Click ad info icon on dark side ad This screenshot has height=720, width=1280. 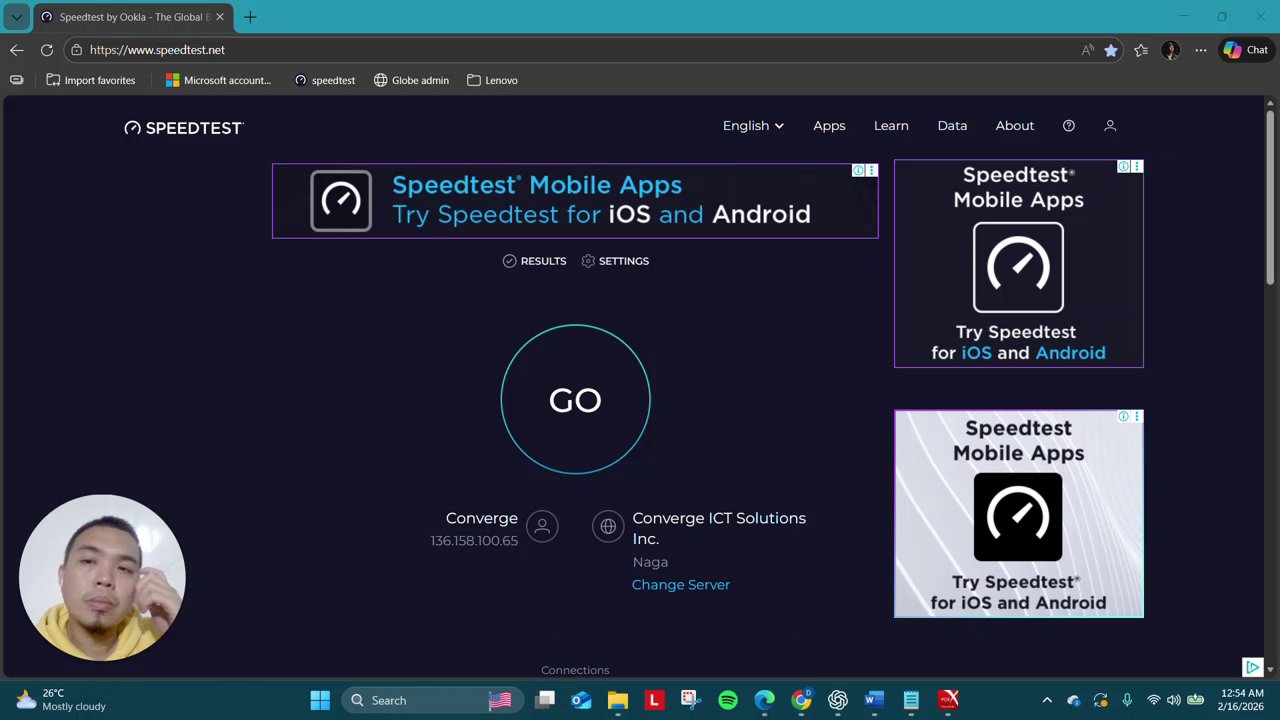[1124, 167]
